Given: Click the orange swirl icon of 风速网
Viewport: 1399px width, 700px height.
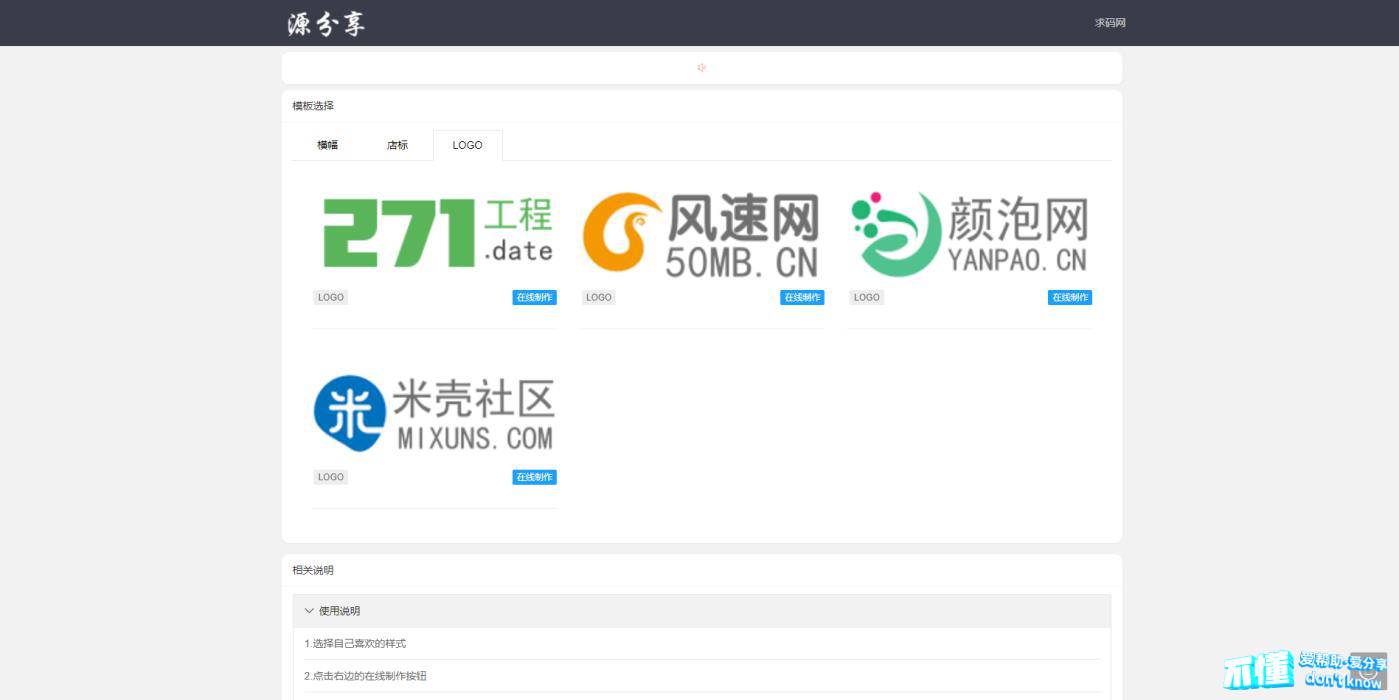Looking at the screenshot, I should (622, 233).
